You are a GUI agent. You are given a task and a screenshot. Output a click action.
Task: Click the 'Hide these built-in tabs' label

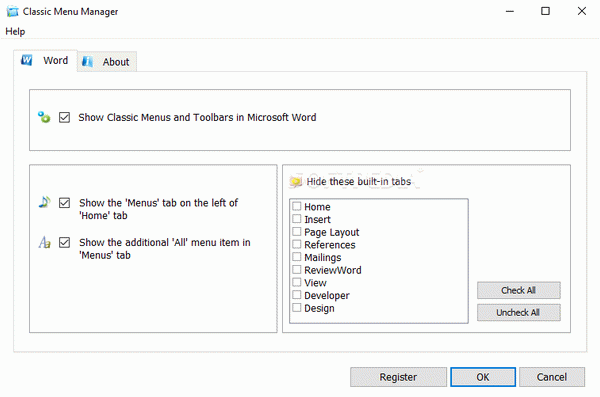tap(359, 181)
